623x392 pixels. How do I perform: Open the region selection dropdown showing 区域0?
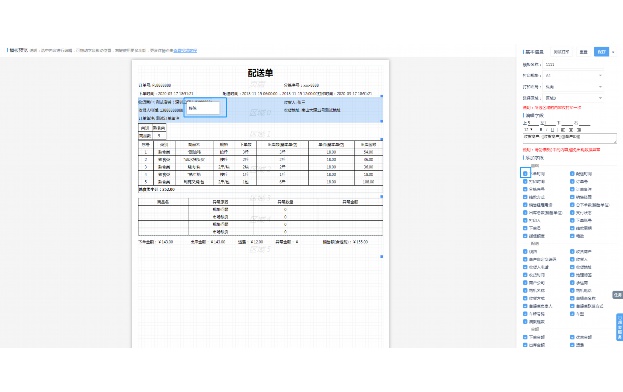pyautogui.click(x=573, y=97)
